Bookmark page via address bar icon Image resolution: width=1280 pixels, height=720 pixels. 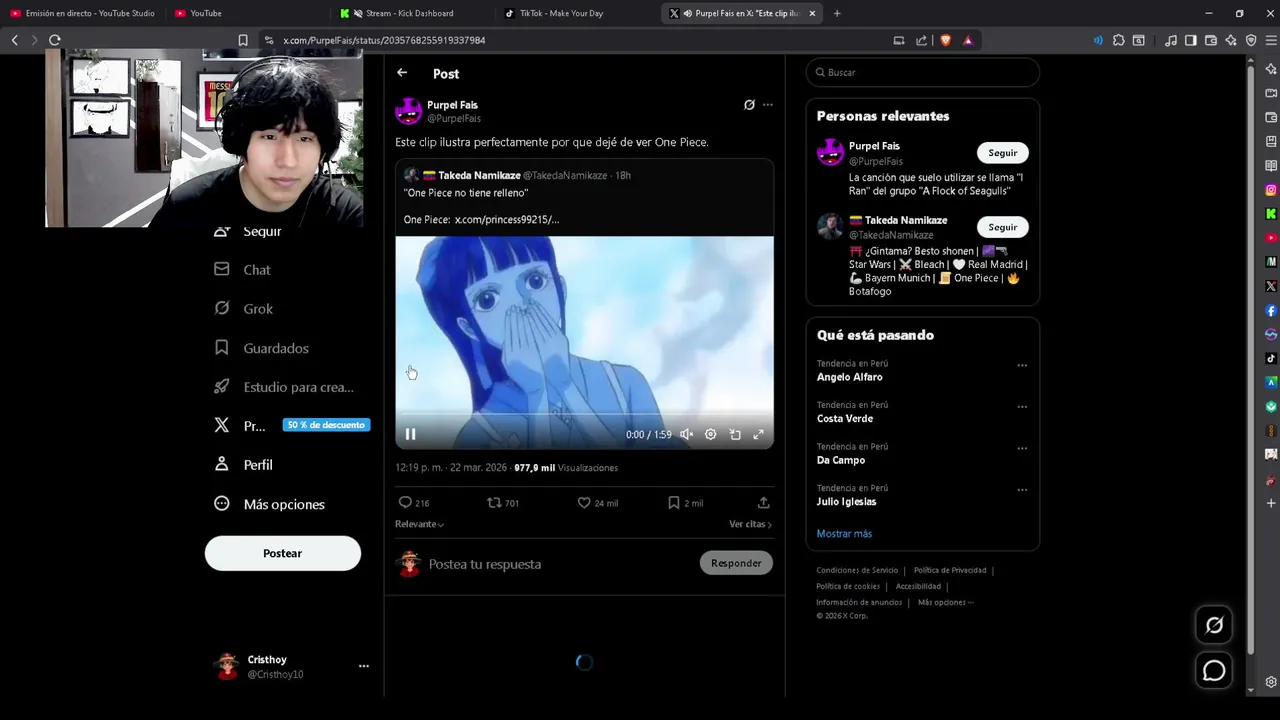243,40
